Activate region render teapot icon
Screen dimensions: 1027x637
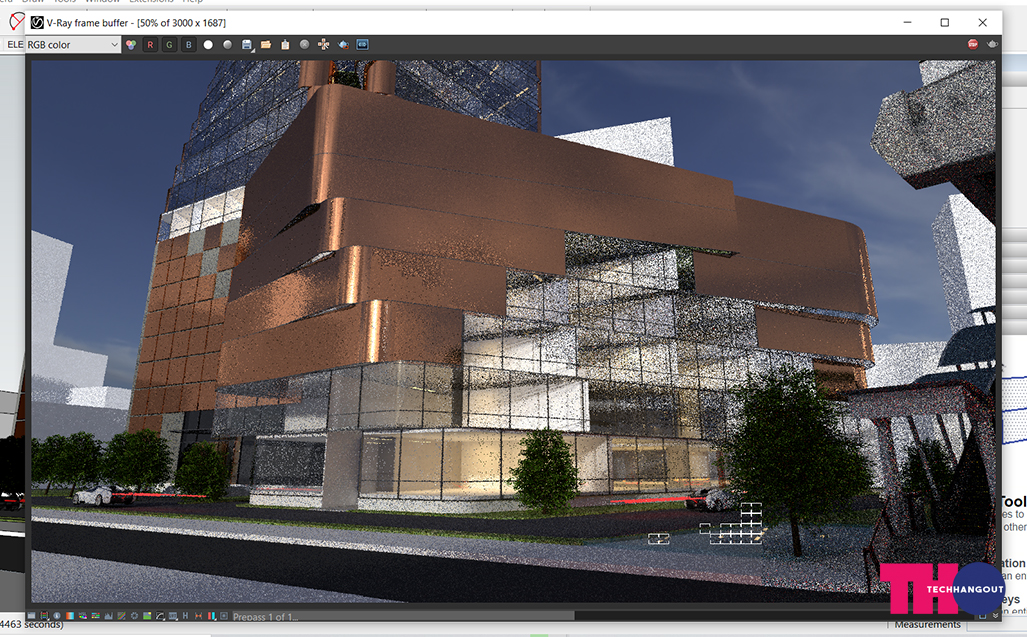[x=343, y=45]
